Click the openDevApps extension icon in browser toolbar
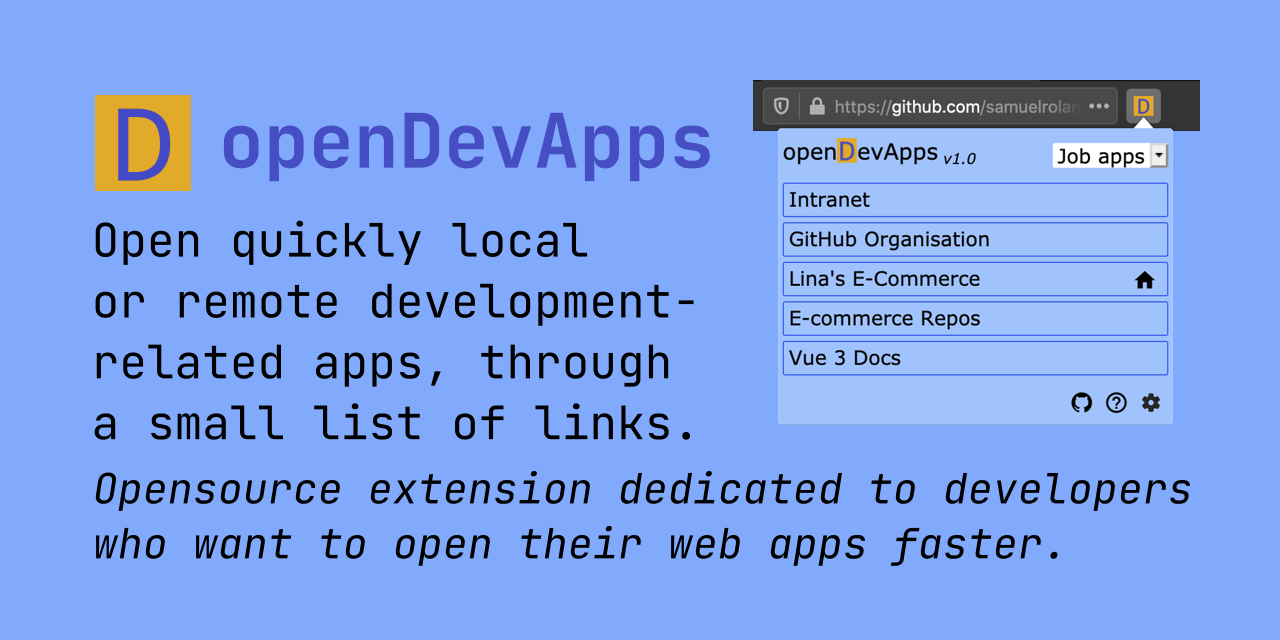1280x640 pixels. point(1143,106)
